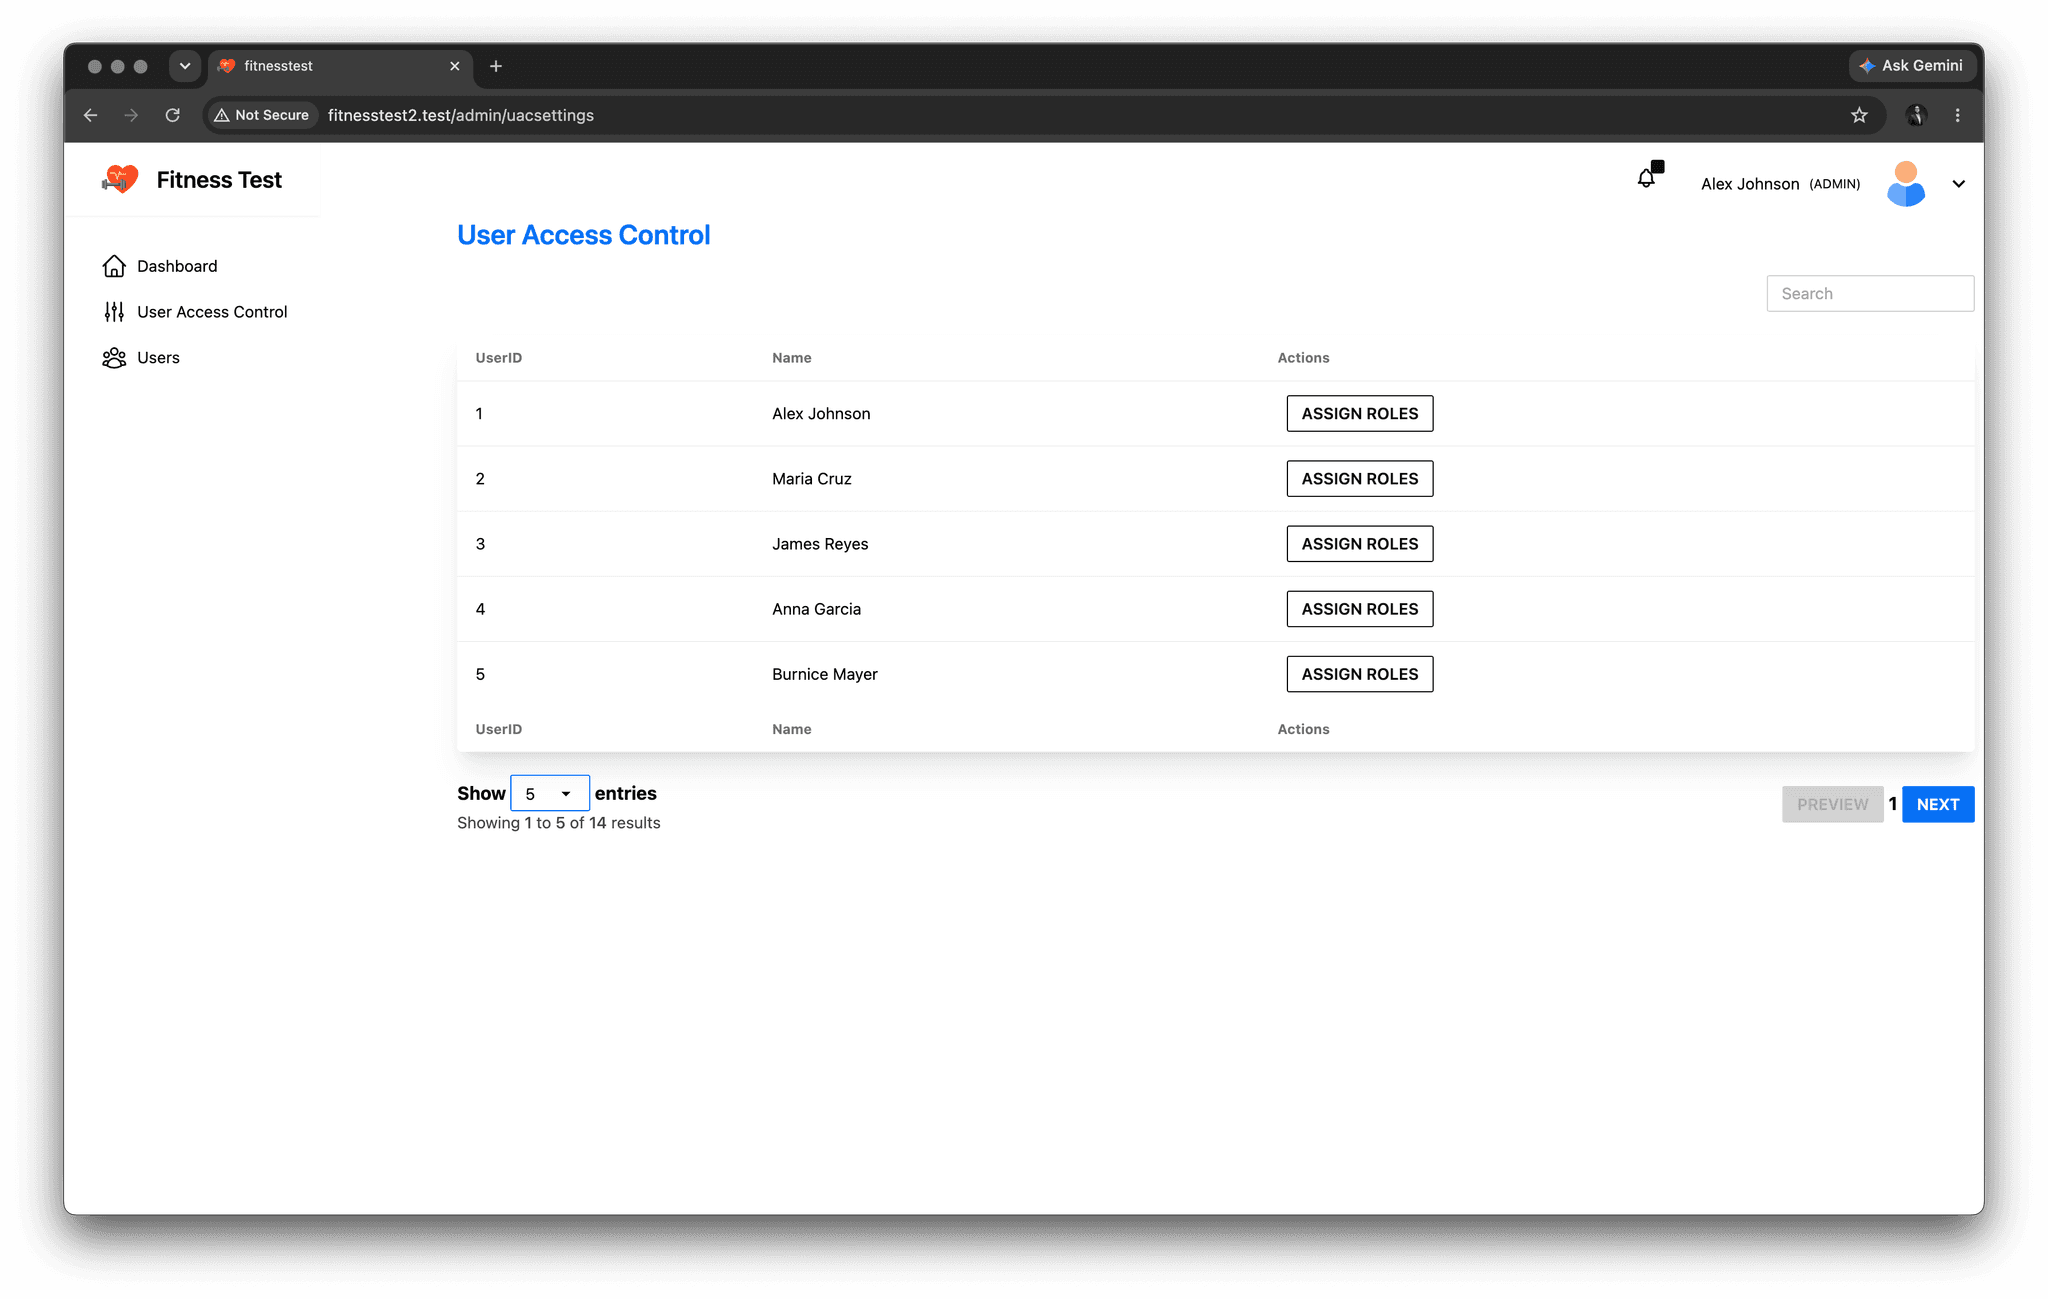2048x1299 pixels.
Task: Expand the account menu chevron
Action: (x=1959, y=184)
